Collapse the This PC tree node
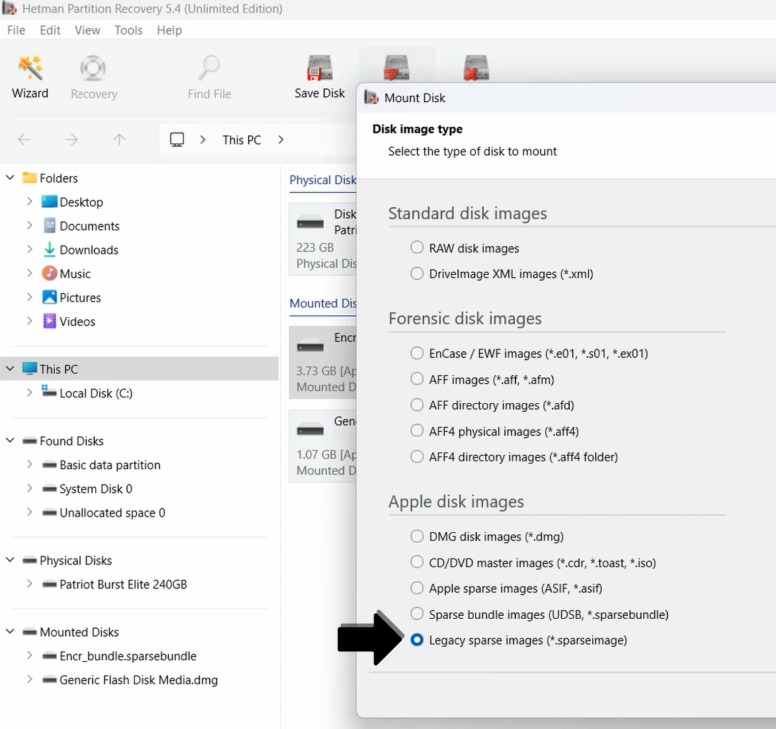The height and width of the screenshot is (729, 776). tap(10, 369)
